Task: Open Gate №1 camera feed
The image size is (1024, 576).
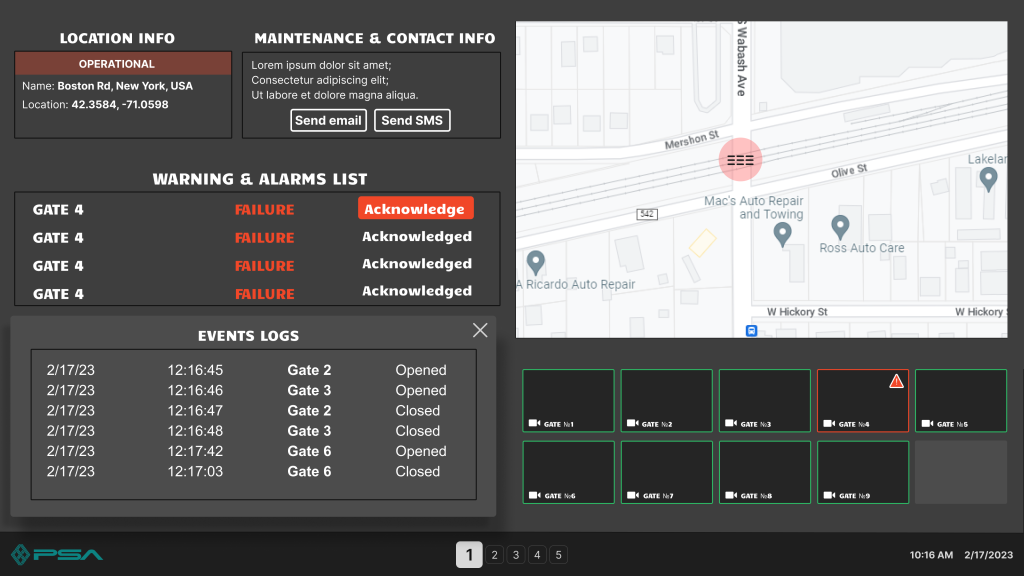Action: tap(568, 400)
